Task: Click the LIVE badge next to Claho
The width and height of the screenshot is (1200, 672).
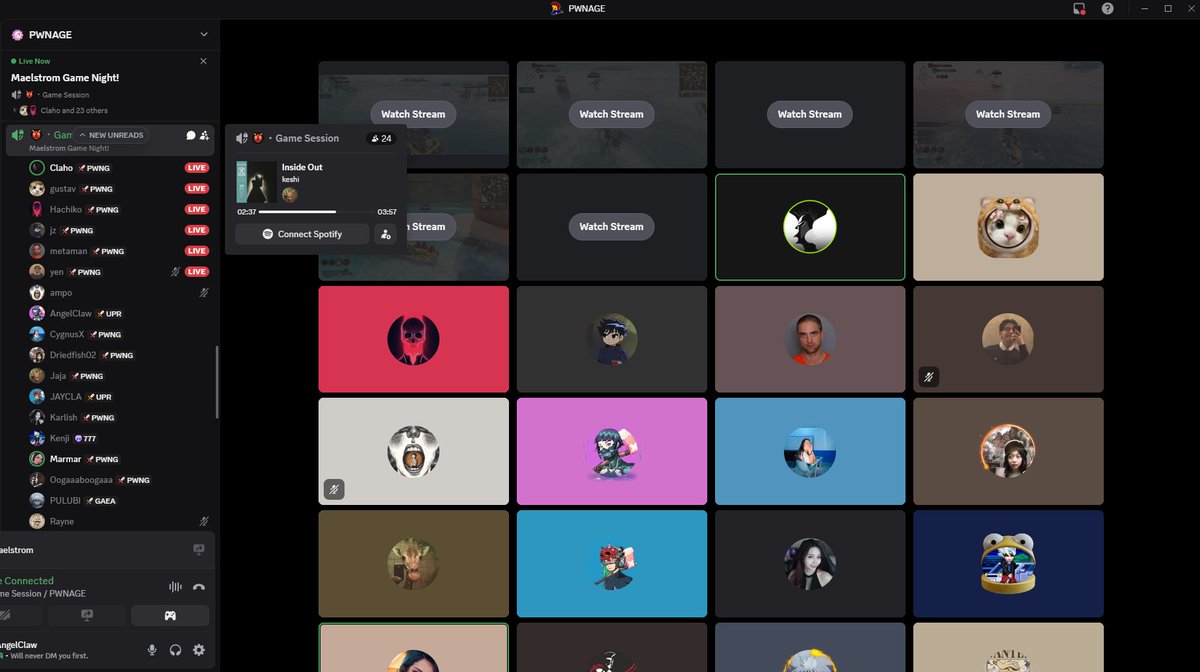Action: (x=196, y=168)
